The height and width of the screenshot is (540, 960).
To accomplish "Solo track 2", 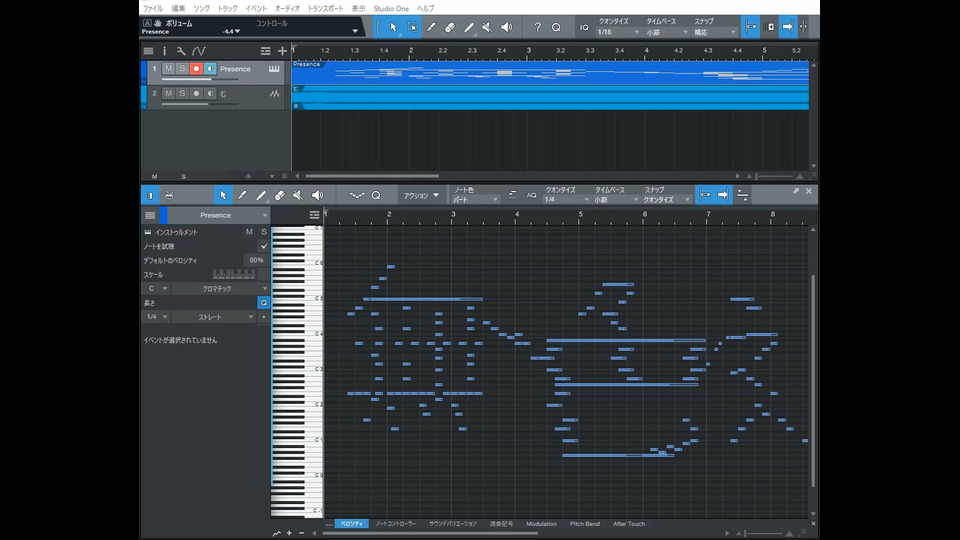I will [182, 94].
